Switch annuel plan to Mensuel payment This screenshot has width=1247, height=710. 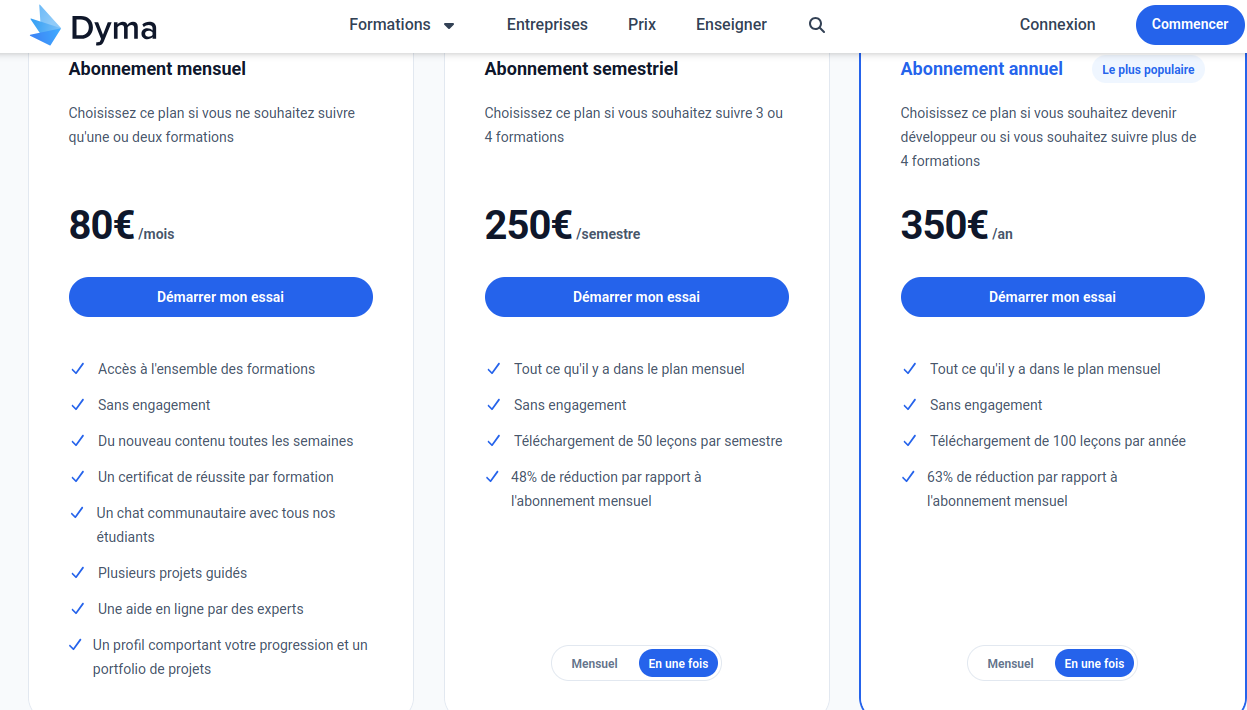[x=1010, y=663]
